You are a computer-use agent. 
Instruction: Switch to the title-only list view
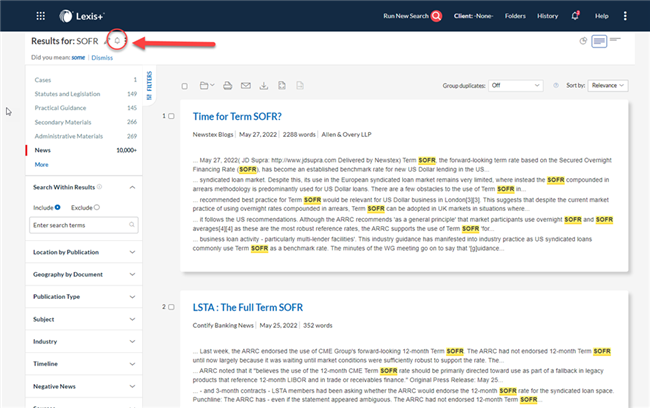click(615, 40)
